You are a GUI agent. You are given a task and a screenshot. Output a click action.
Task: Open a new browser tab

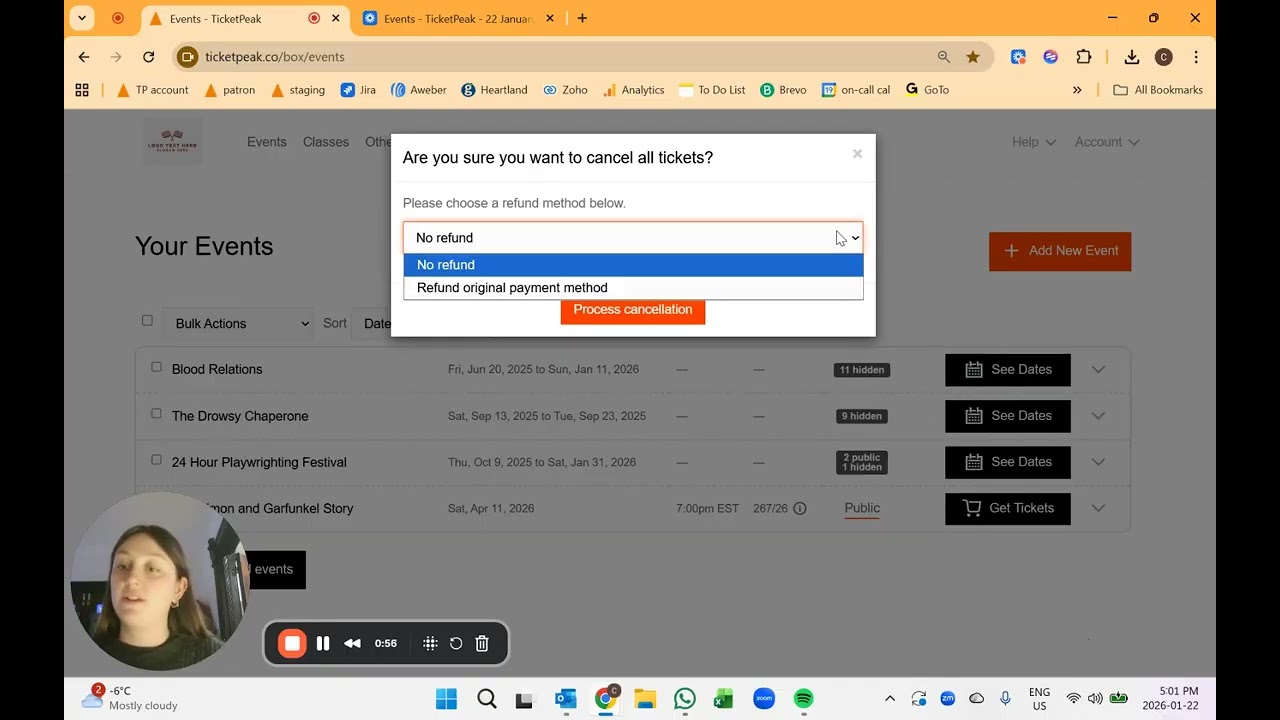click(582, 18)
